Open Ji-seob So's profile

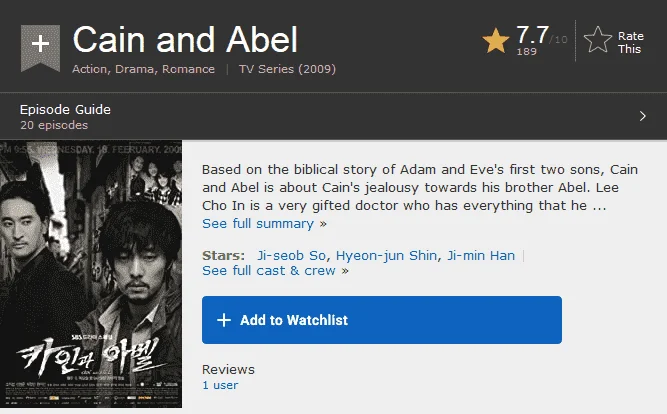[291, 255]
